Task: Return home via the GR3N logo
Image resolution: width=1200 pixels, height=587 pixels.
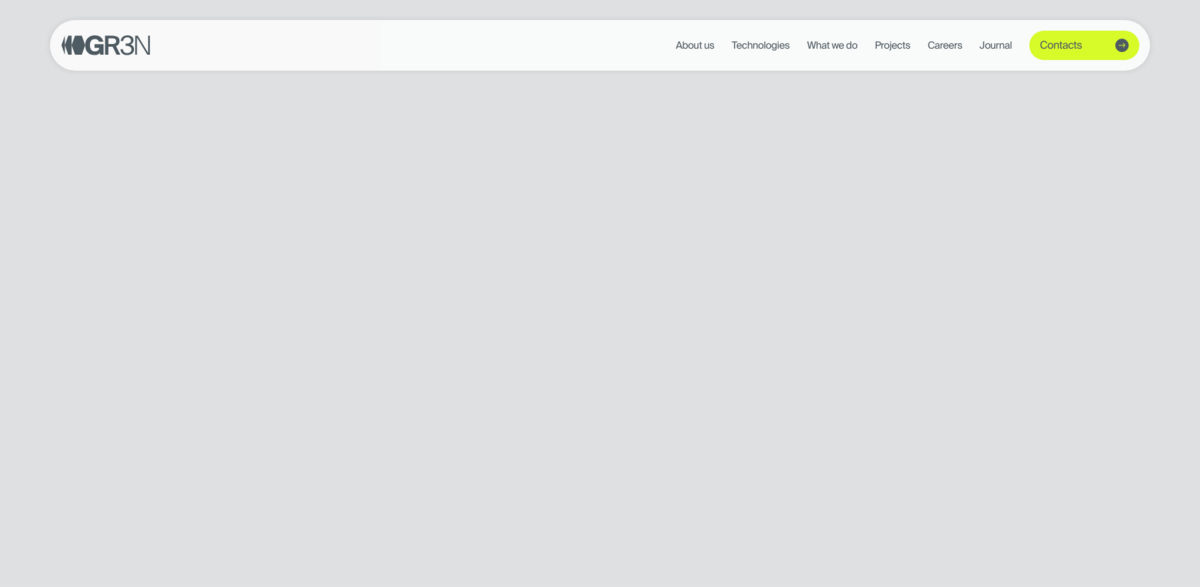Action: click(105, 45)
